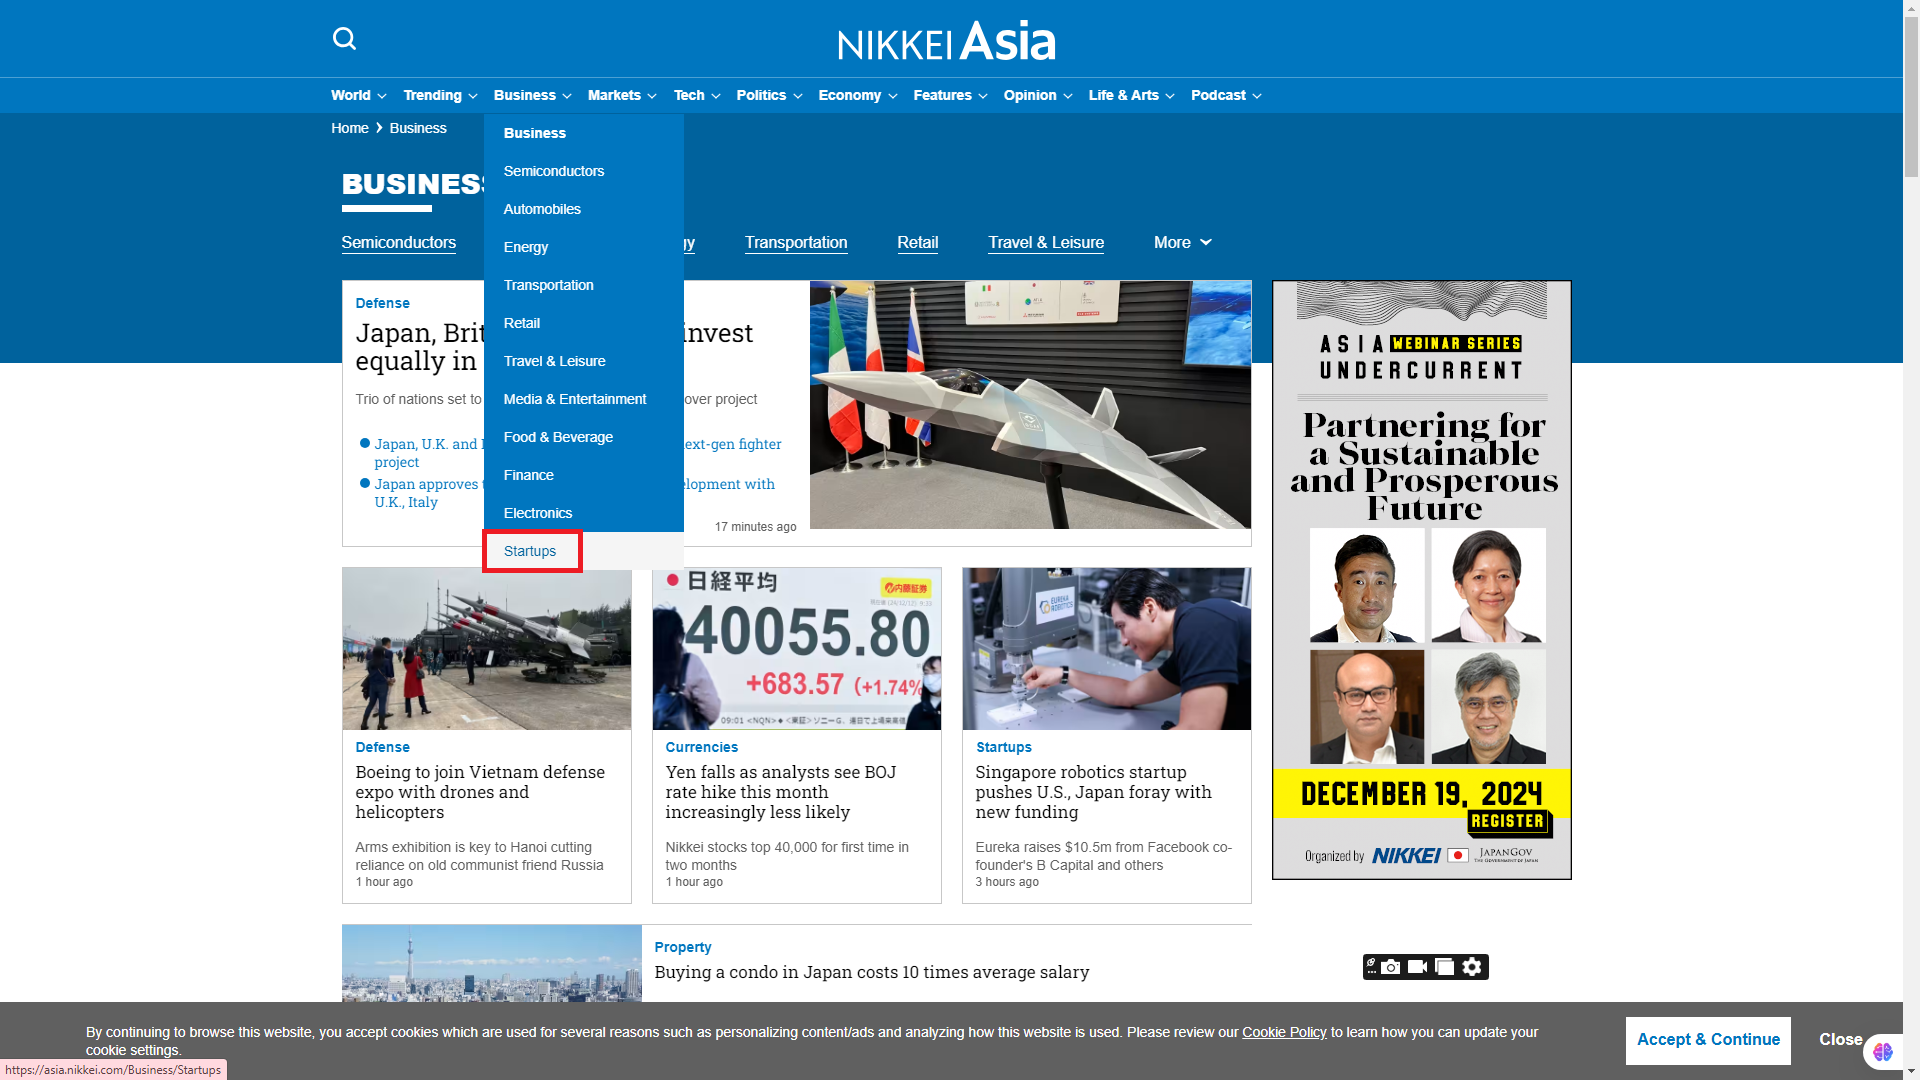Click the gear settings icon in floating toolbar
Screen dimensions: 1920x1080
[1472, 967]
